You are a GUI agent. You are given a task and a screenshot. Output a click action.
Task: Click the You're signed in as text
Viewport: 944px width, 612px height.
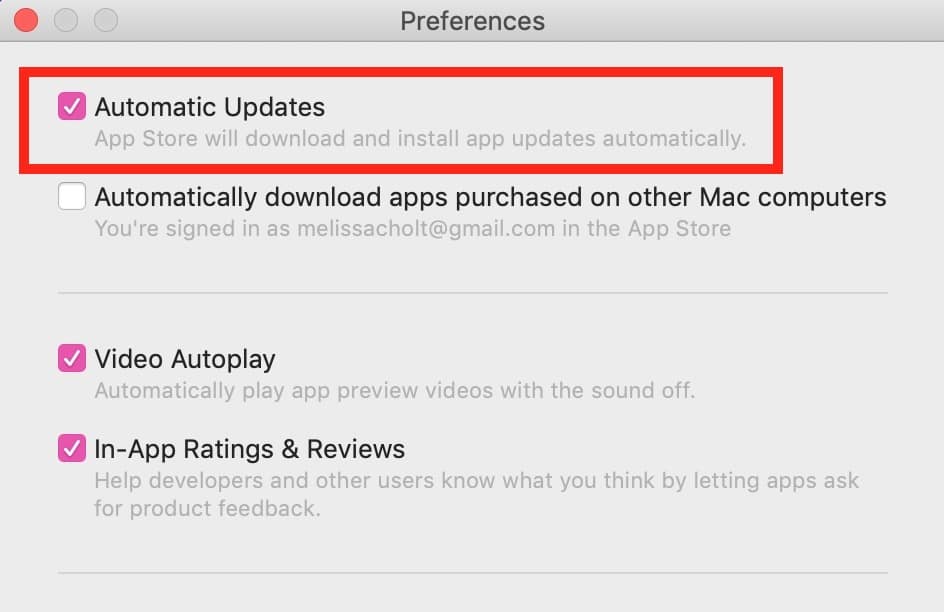point(193,229)
